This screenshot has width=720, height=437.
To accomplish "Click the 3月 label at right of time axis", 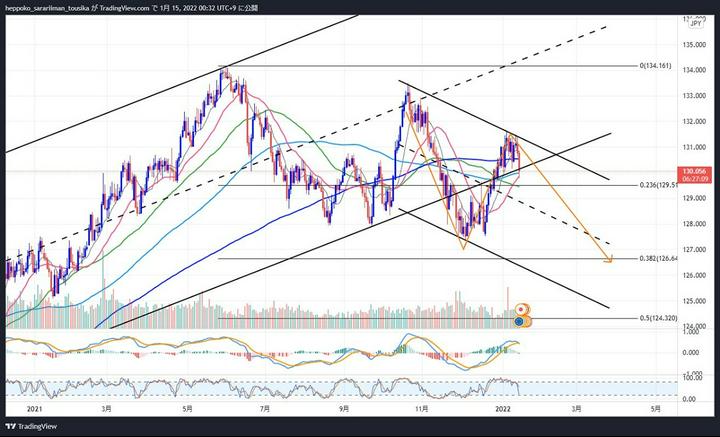I will pyautogui.click(x=576, y=408).
